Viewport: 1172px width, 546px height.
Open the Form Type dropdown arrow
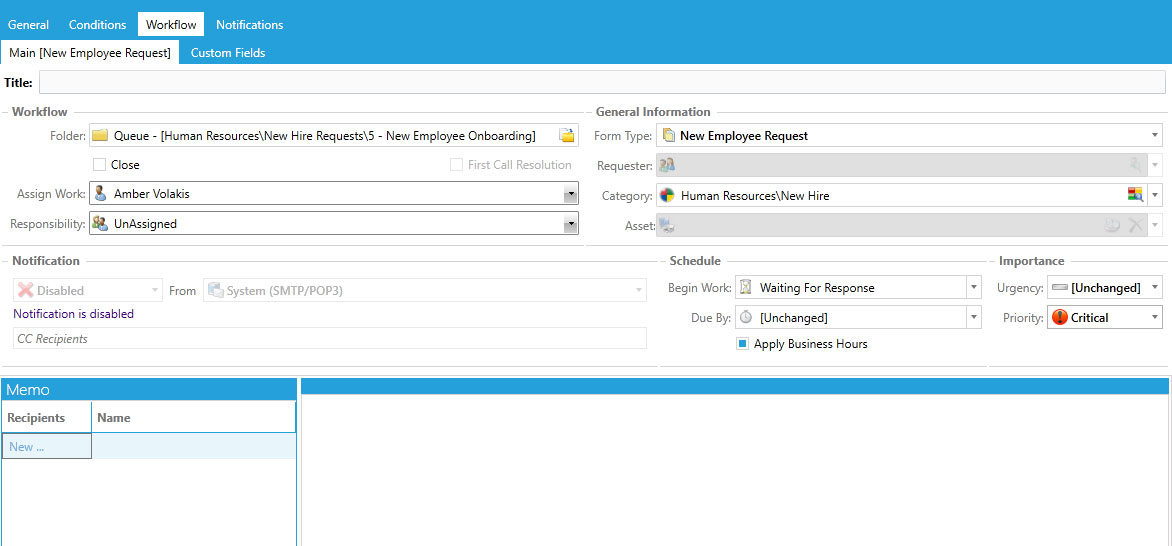[x=1155, y=136]
